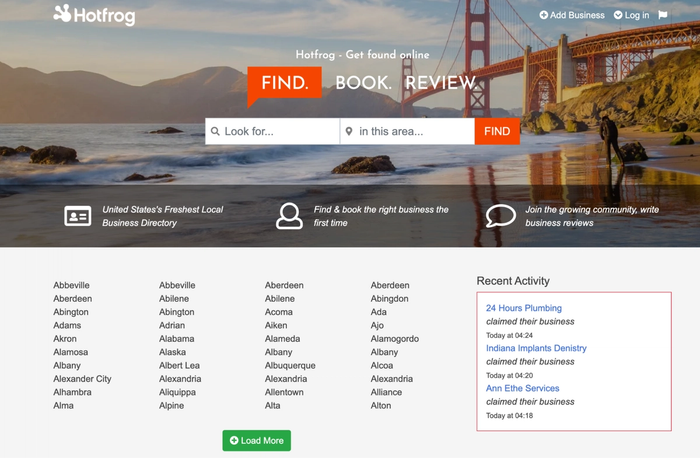Open the Alamogordo city link
The height and width of the screenshot is (458, 700).
tap(395, 339)
